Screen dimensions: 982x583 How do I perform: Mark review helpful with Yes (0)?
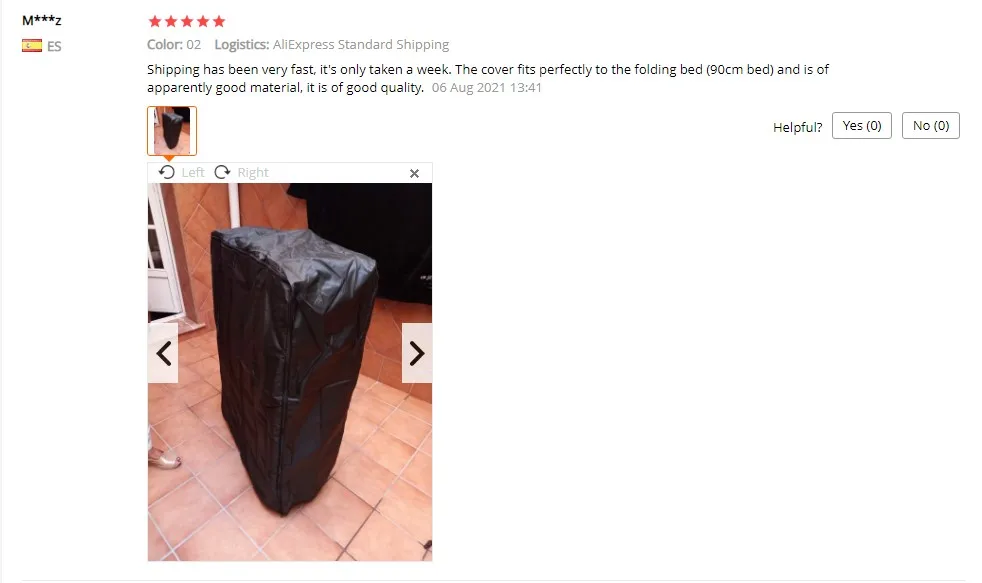coord(862,126)
